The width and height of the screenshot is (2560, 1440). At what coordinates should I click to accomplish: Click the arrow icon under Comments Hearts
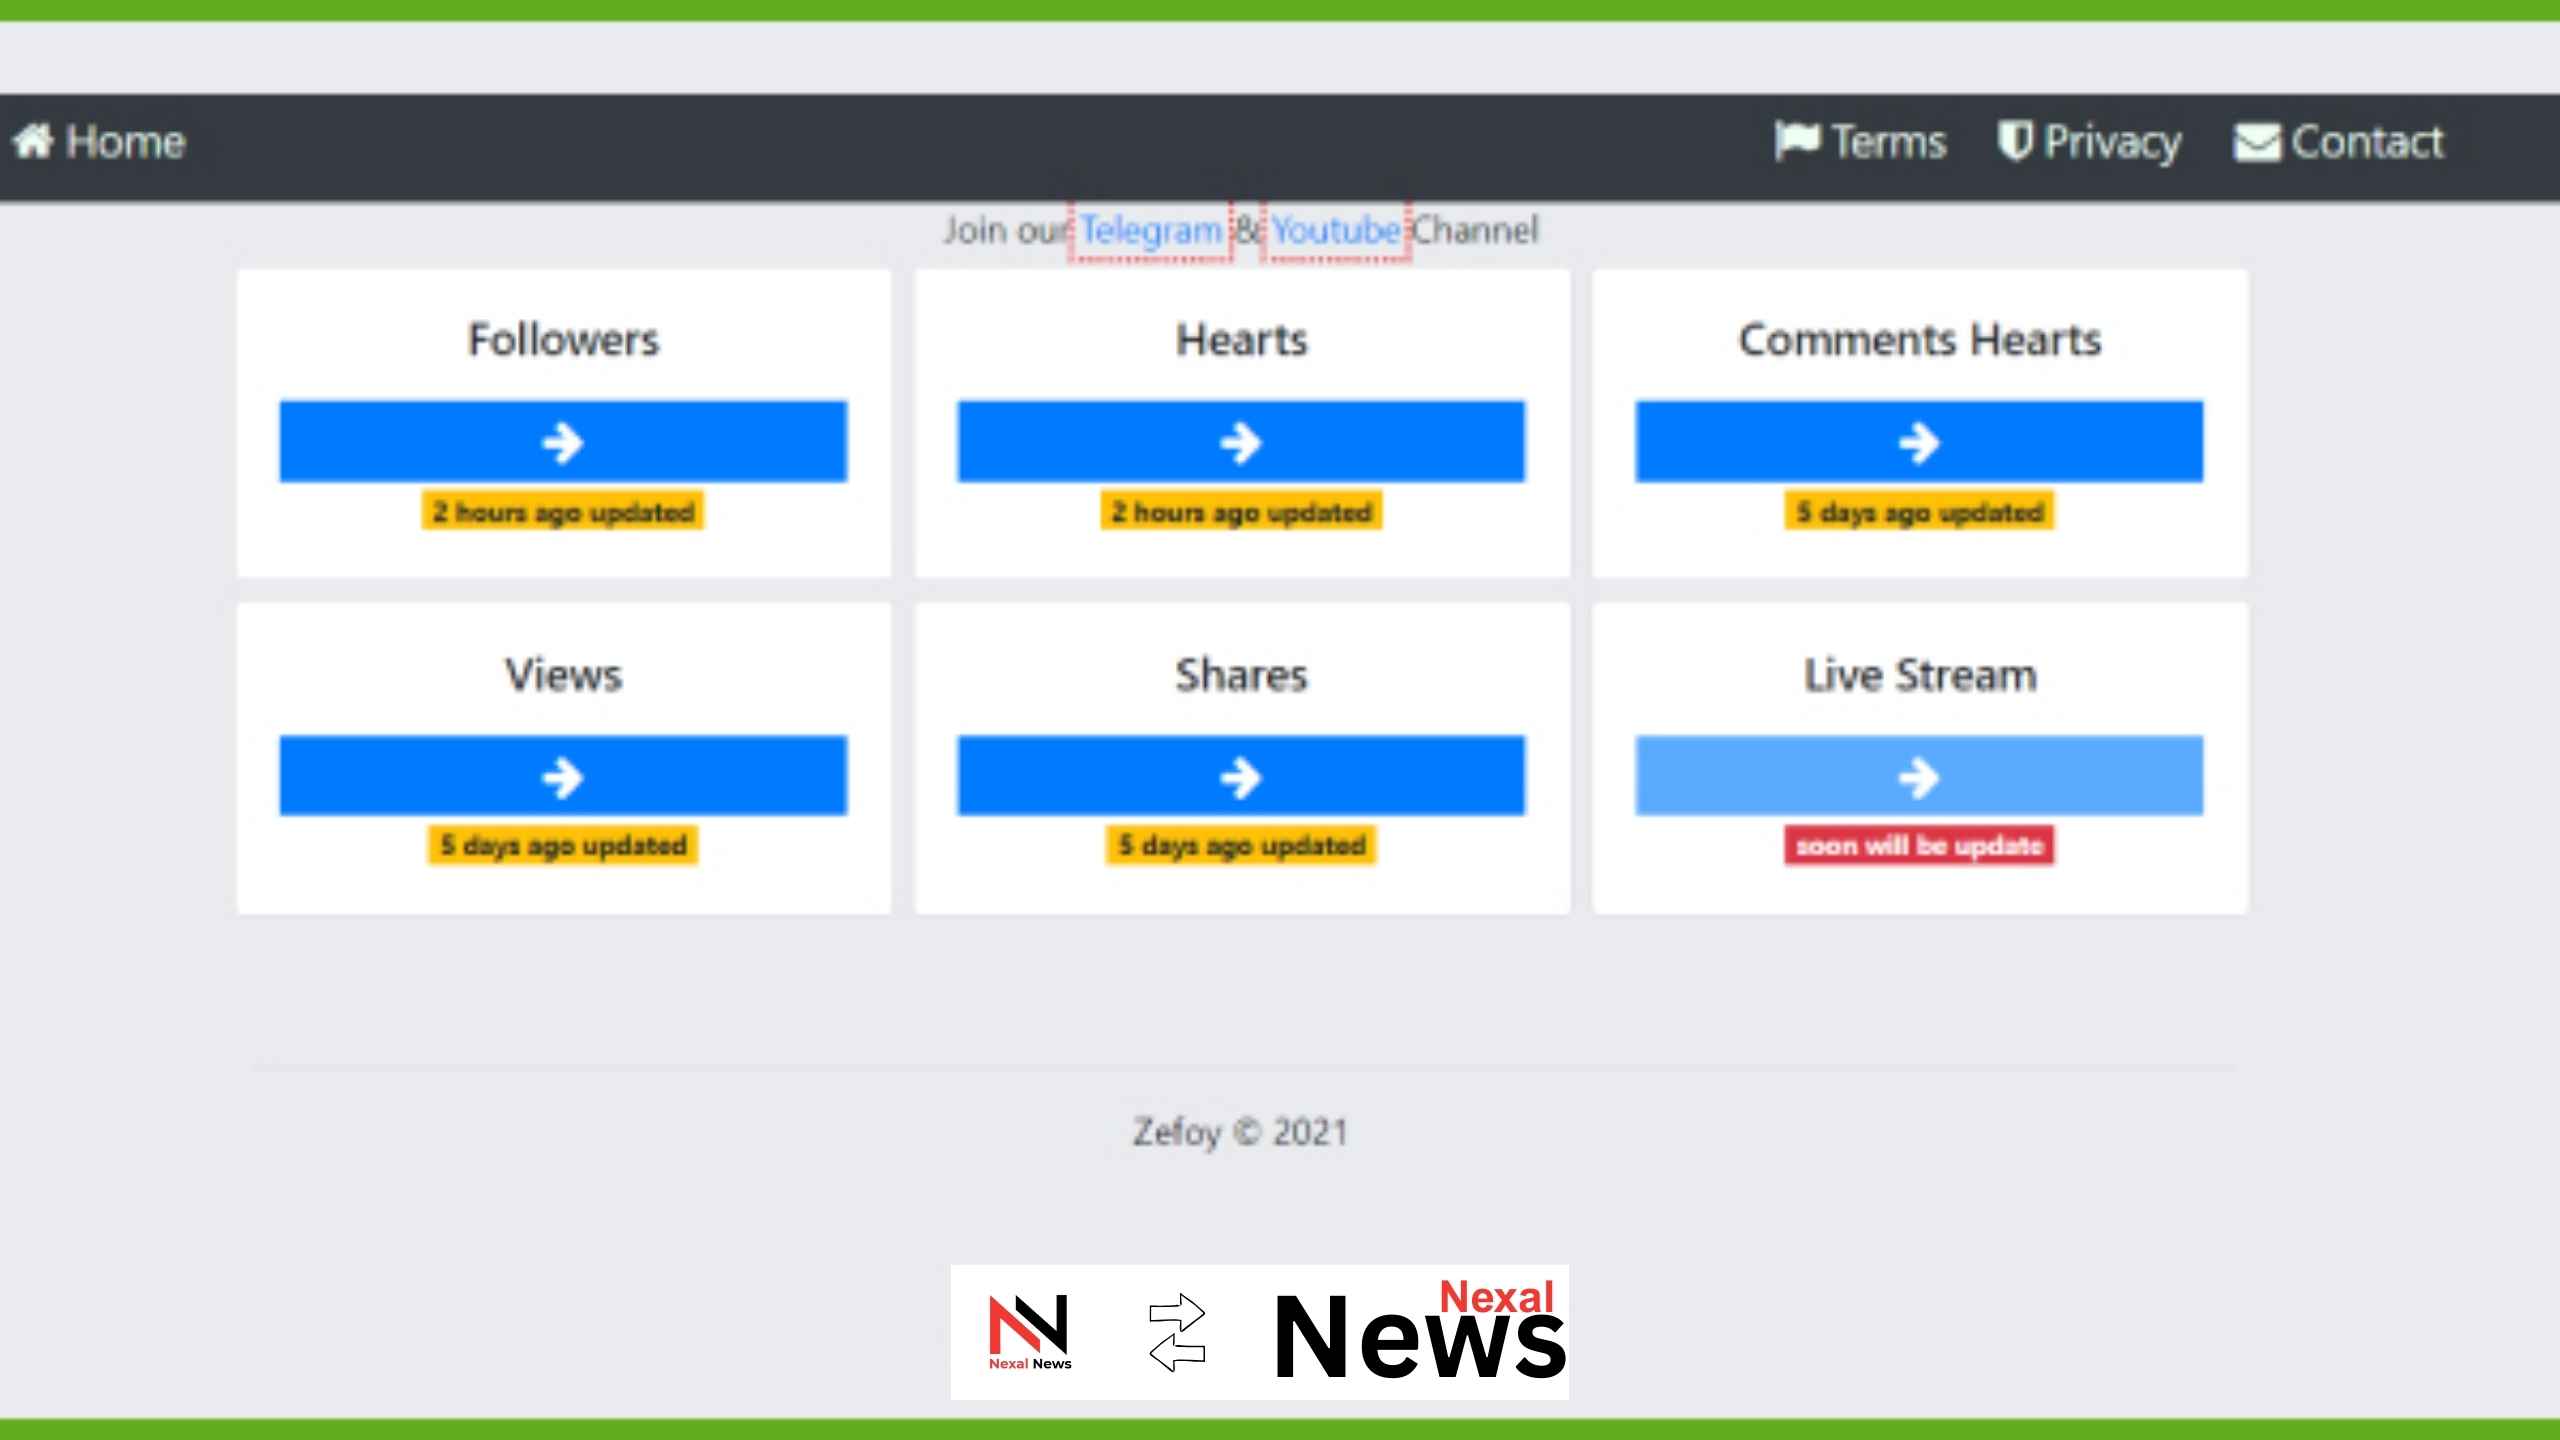1919,441
